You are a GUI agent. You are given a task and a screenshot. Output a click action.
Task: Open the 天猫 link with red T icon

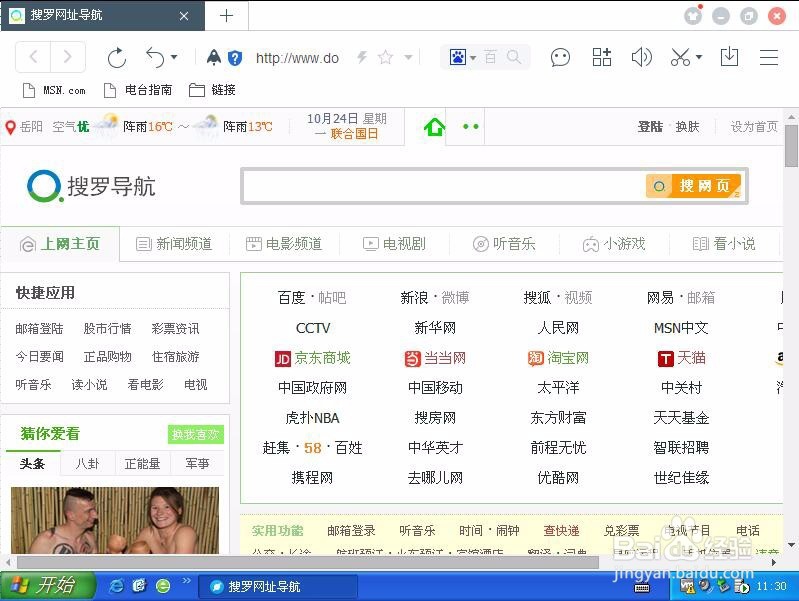coord(681,358)
